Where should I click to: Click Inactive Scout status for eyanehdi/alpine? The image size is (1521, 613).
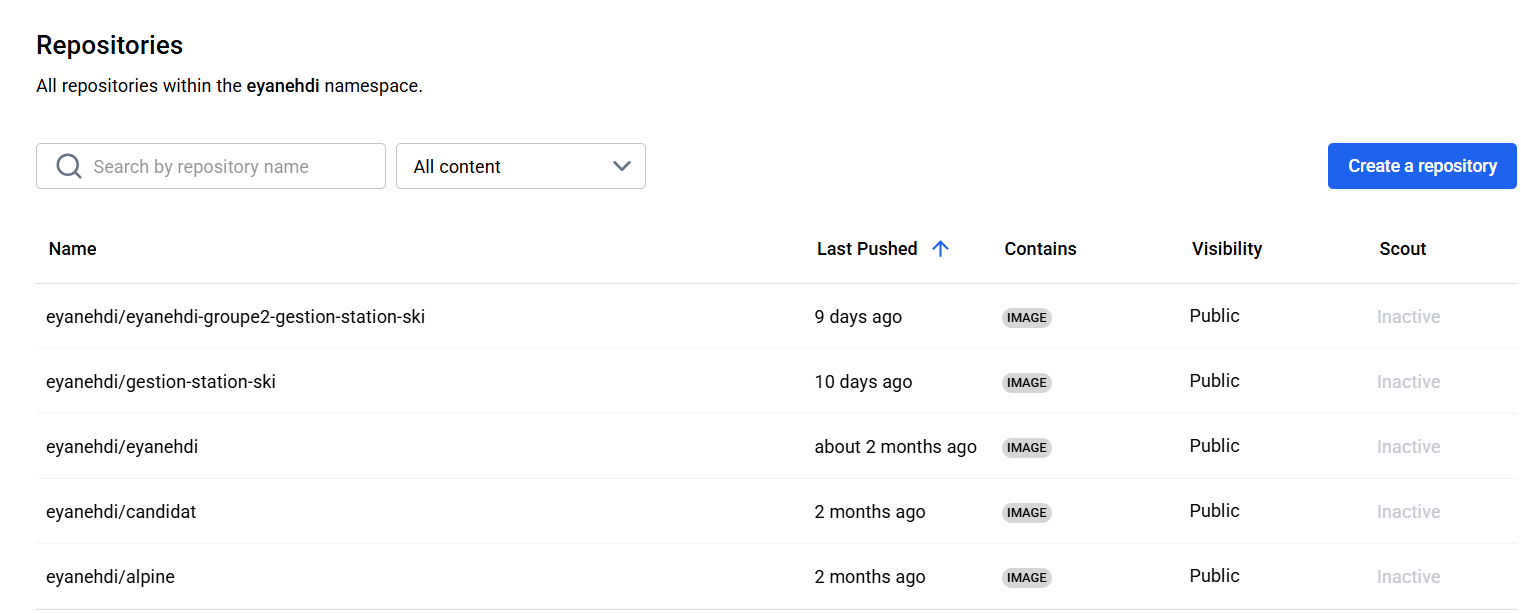(x=1408, y=576)
